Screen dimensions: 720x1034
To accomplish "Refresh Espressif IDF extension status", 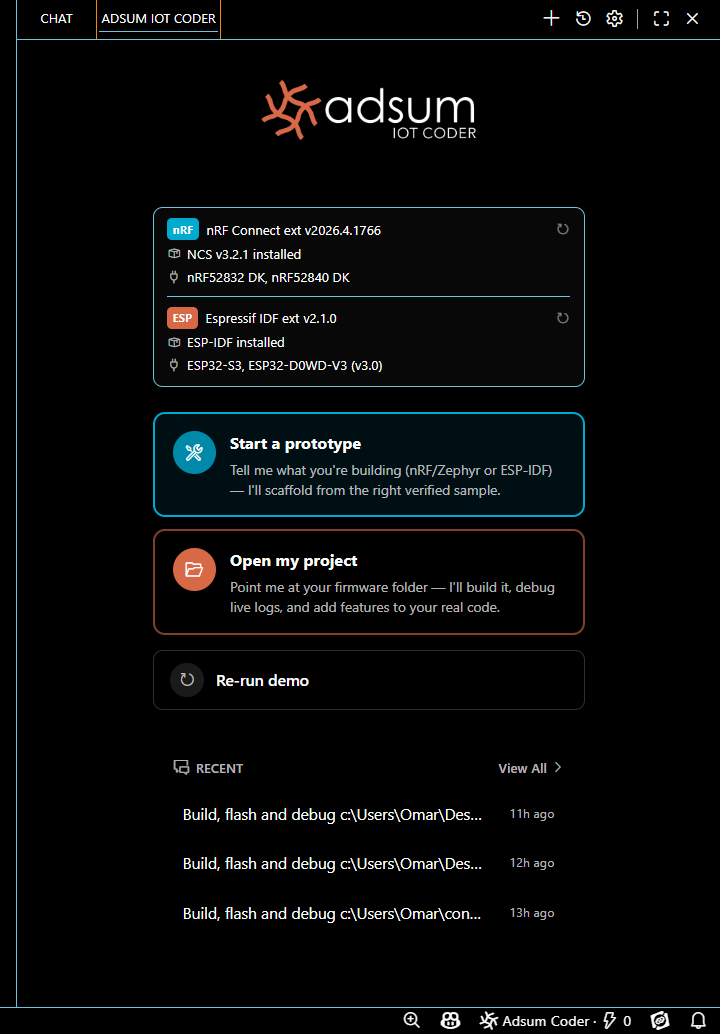I will click(562, 318).
